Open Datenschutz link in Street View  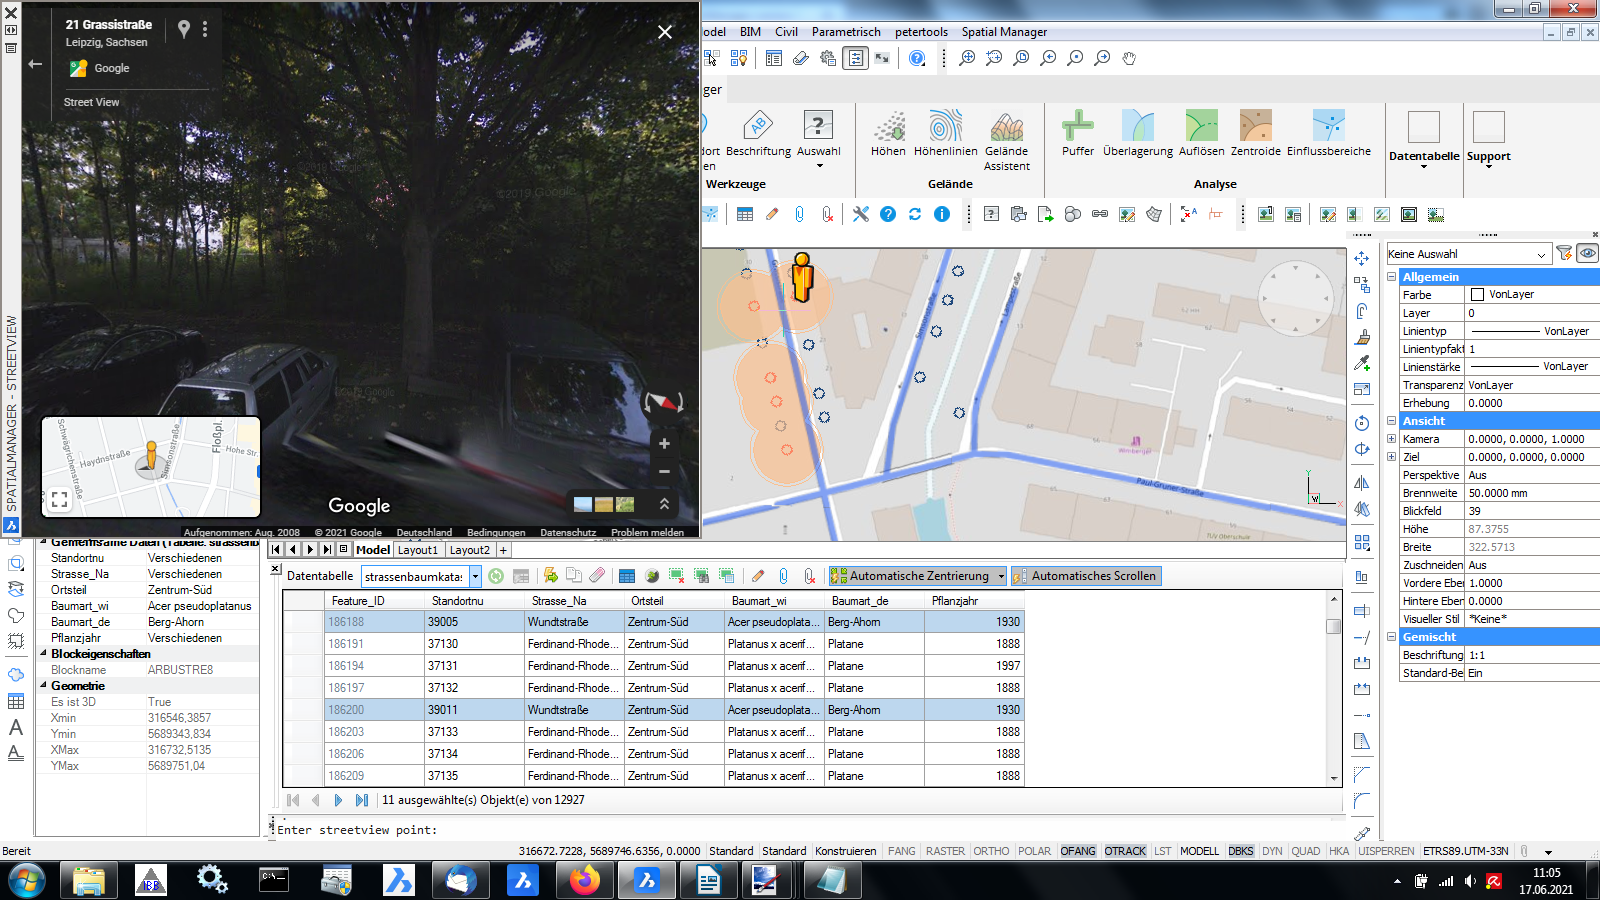568,532
